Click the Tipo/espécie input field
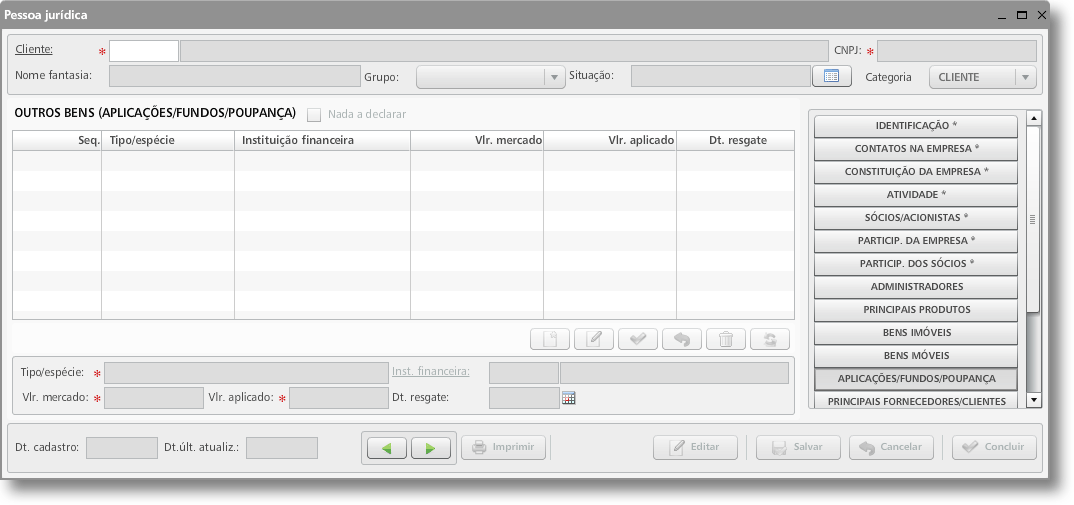 tap(246, 373)
